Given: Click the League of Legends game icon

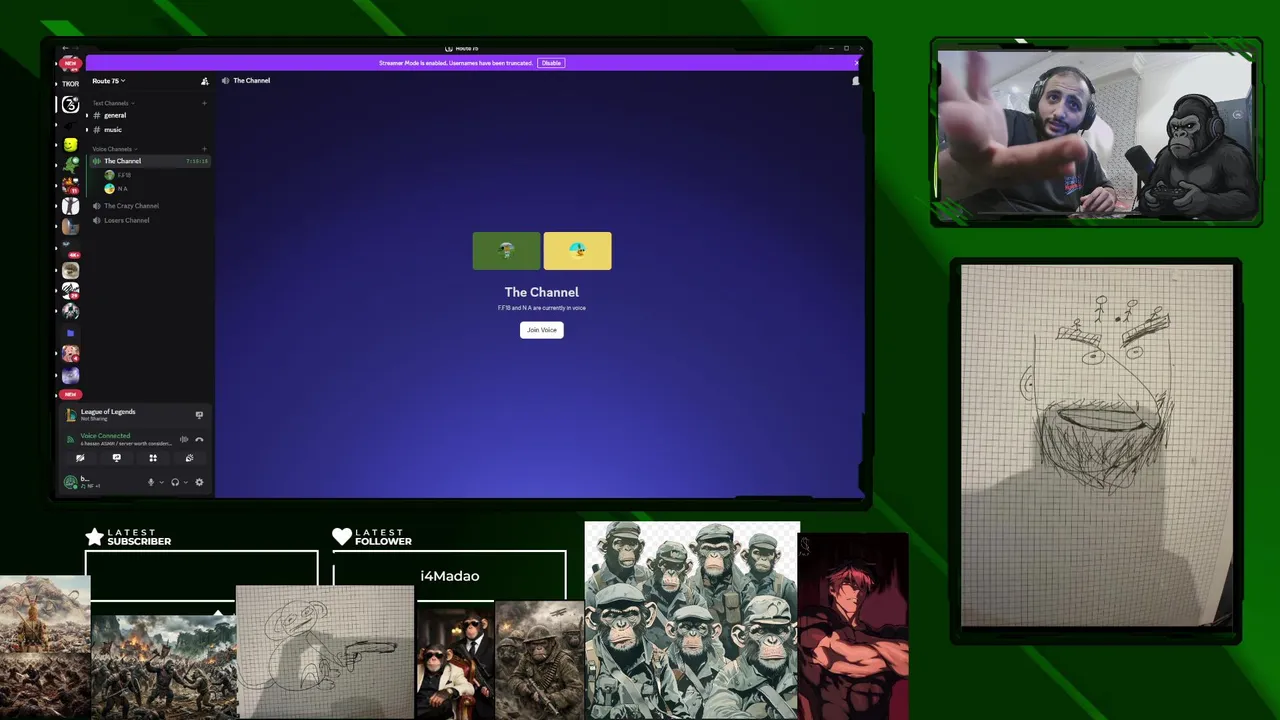Looking at the screenshot, I should (70, 415).
